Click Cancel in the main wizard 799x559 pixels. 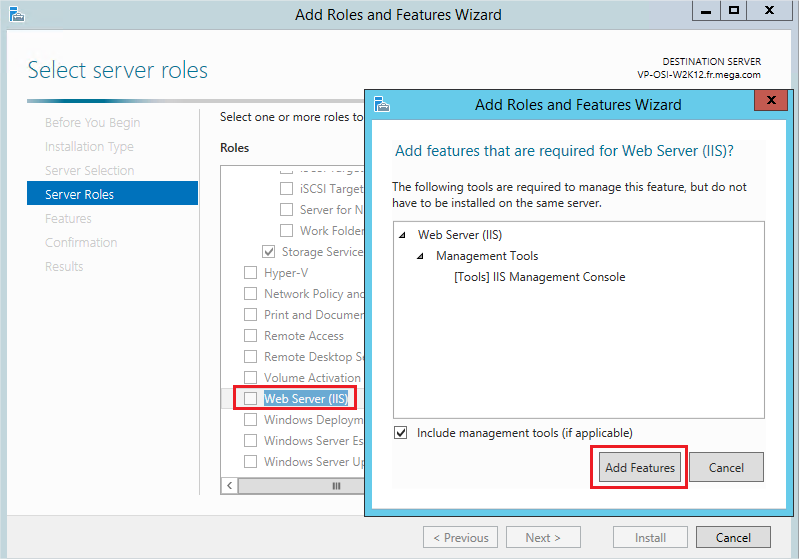(x=733, y=537)
